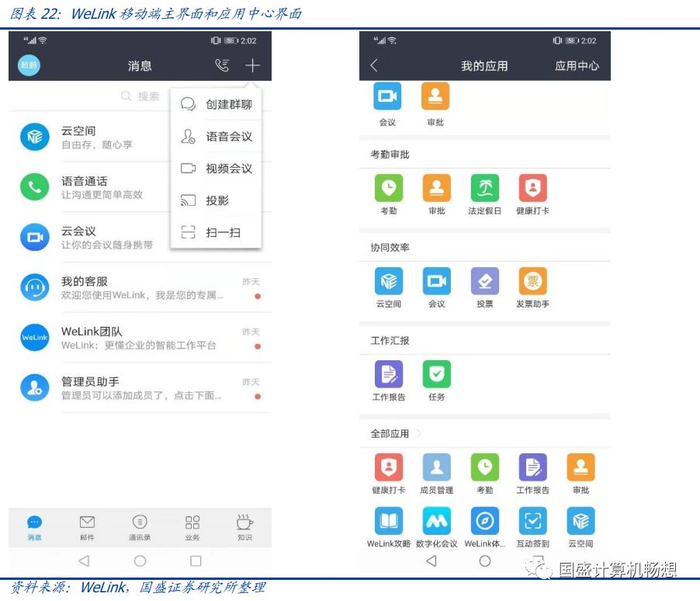Tap Android back button on right phone
The image size is (700, 601).
(431, 561)
